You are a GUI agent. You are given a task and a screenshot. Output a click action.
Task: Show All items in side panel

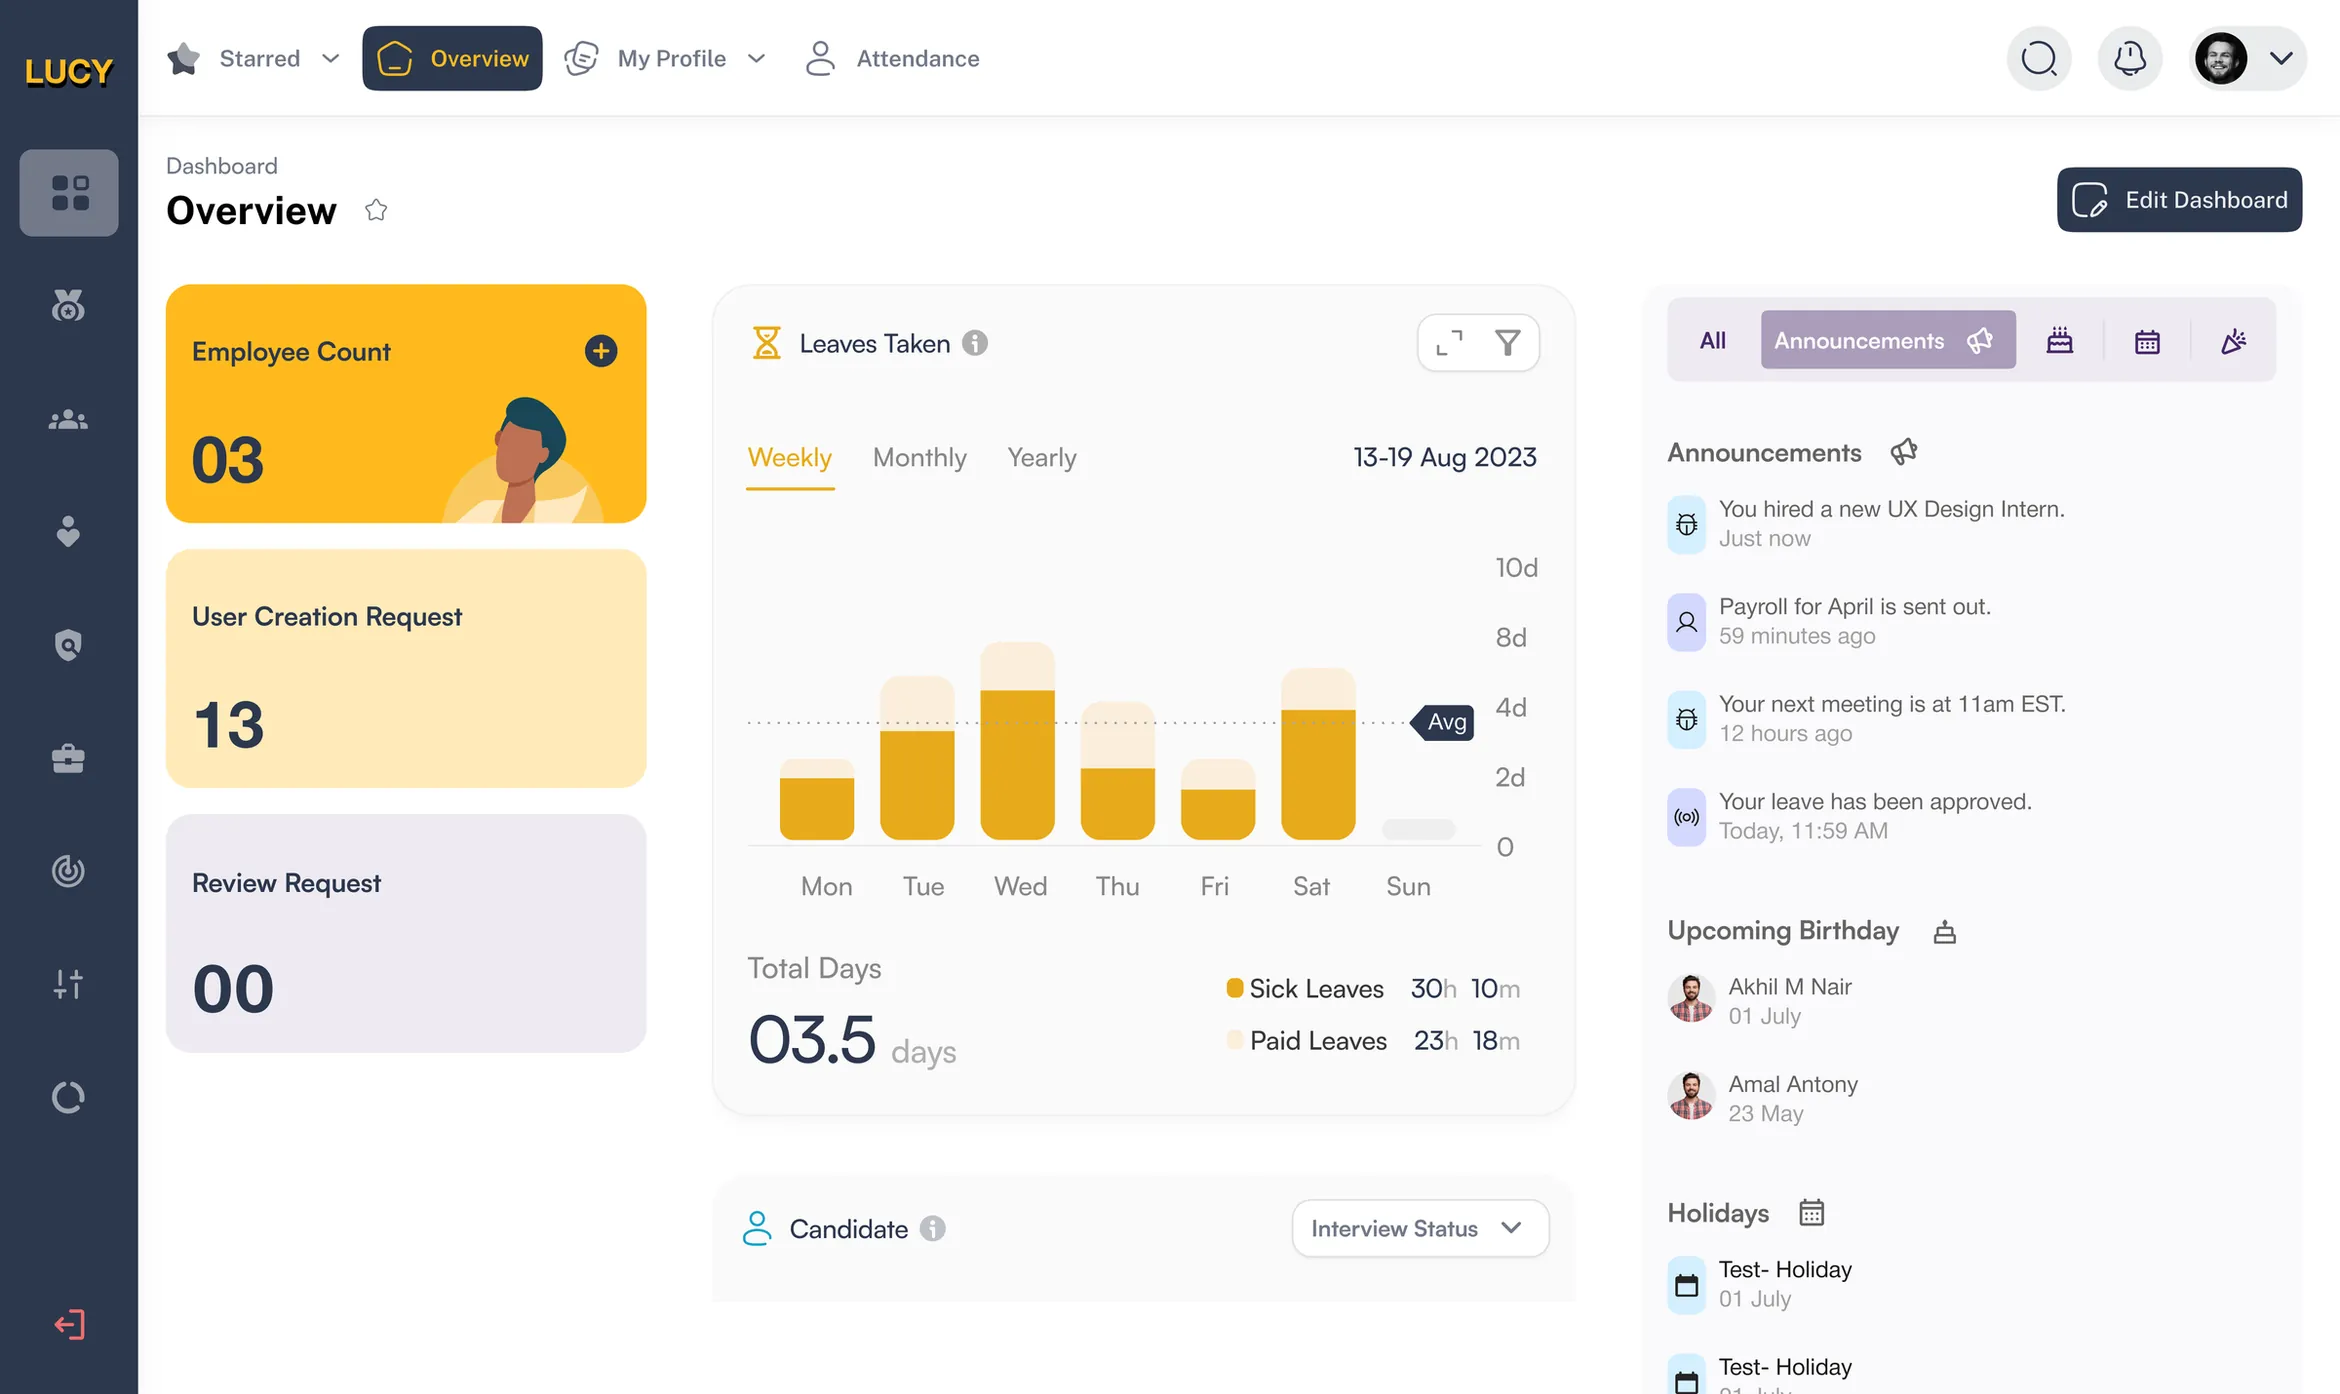coord(1712,341)
